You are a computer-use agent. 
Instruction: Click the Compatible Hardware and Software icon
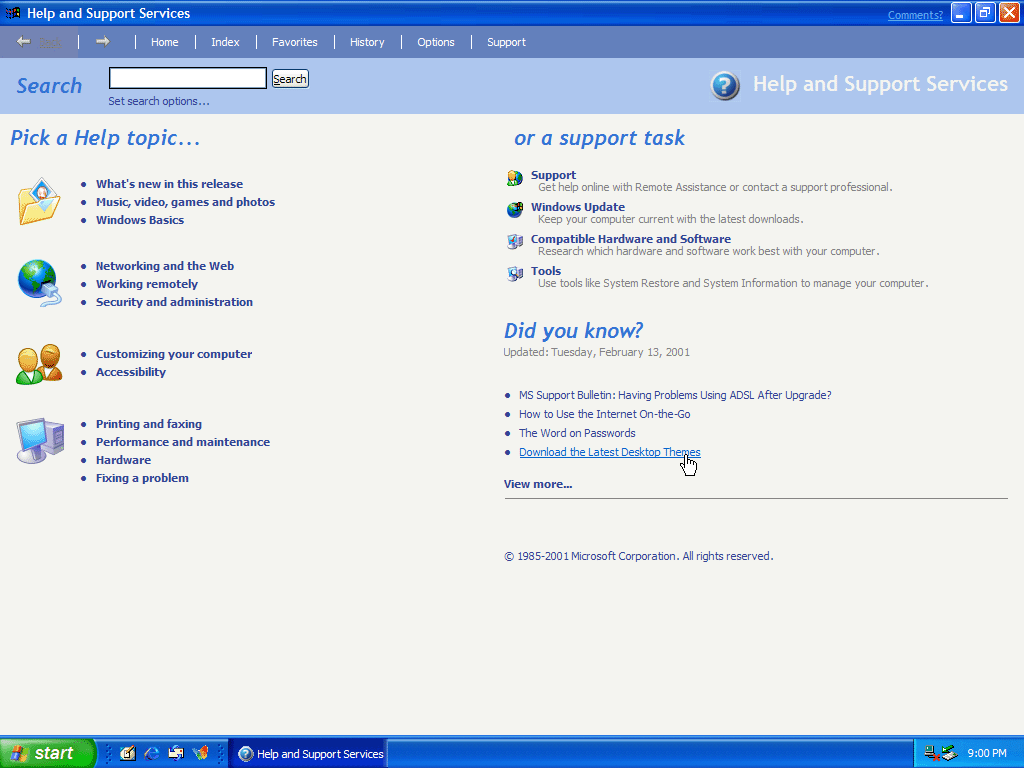(x=515, y=242)
